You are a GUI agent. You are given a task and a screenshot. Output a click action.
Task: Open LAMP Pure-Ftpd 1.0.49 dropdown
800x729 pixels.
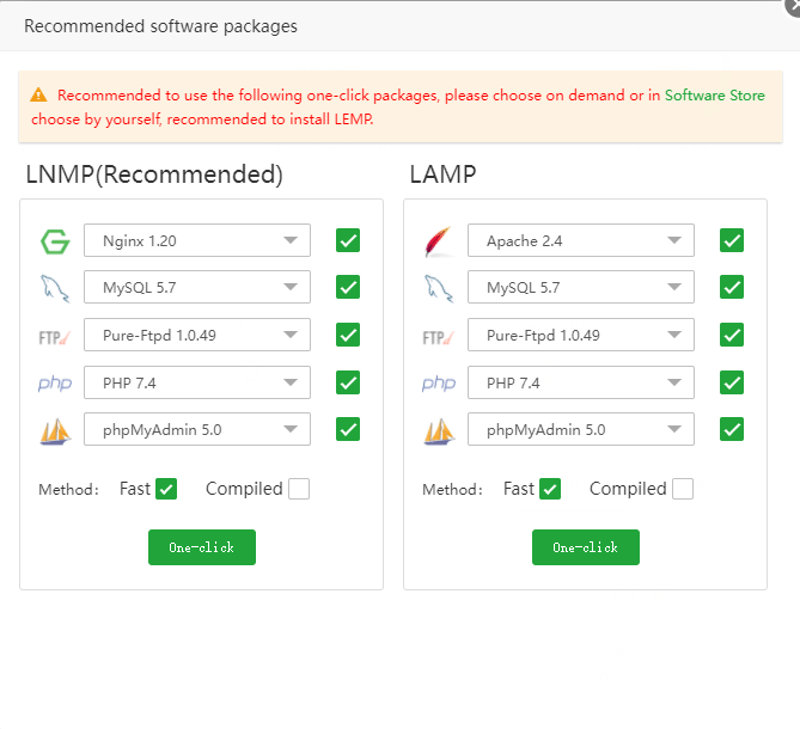581,335
